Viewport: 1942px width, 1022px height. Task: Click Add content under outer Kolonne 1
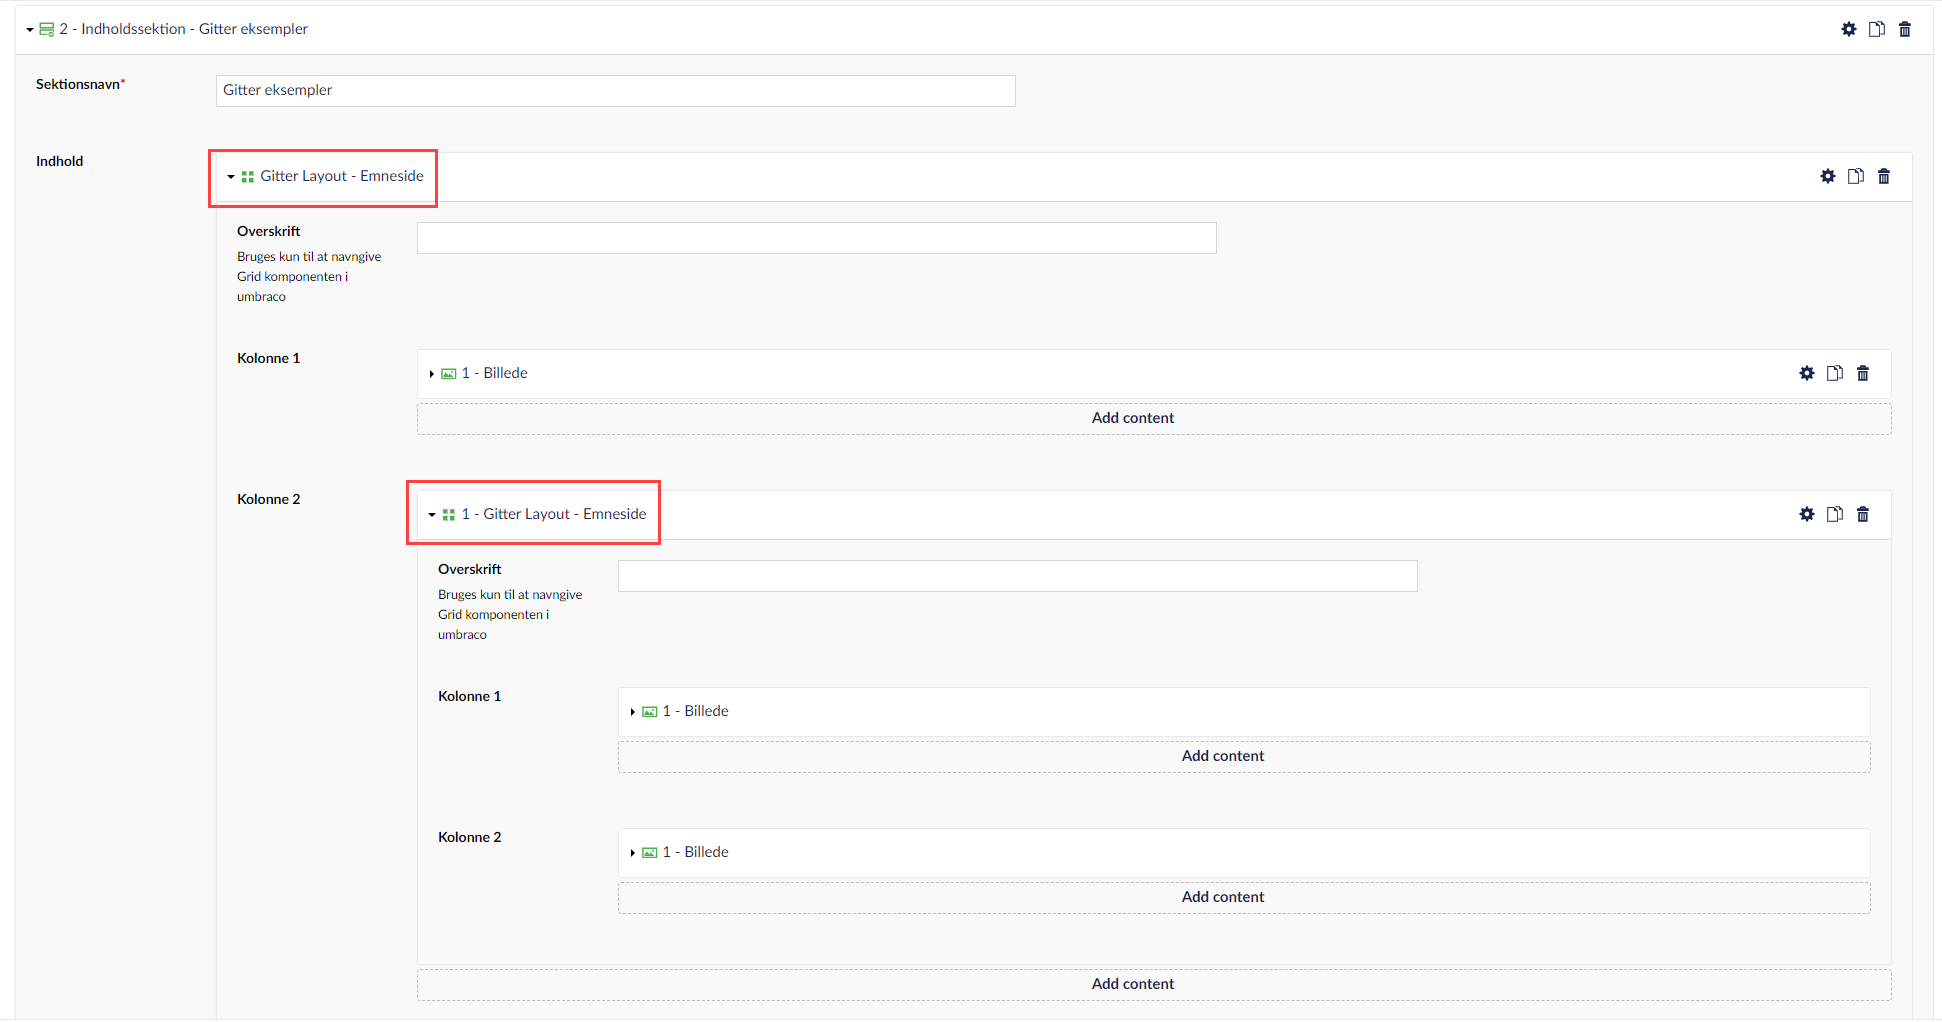1132,418
